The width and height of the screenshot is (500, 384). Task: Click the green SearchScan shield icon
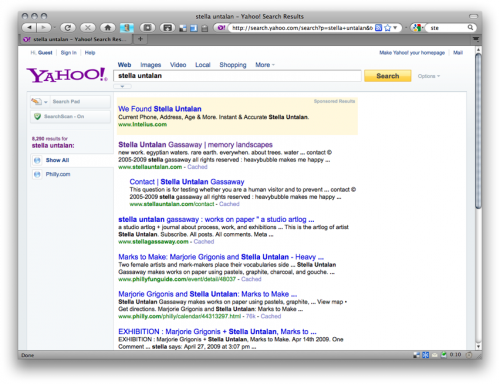click(x=37, y=116)
